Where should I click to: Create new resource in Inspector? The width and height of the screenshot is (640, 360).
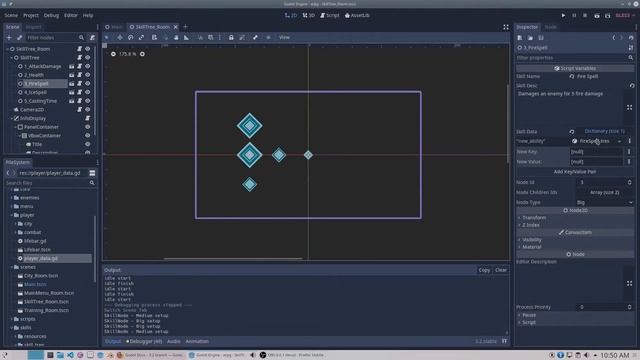pyautogui.click(x=520, y=38)
